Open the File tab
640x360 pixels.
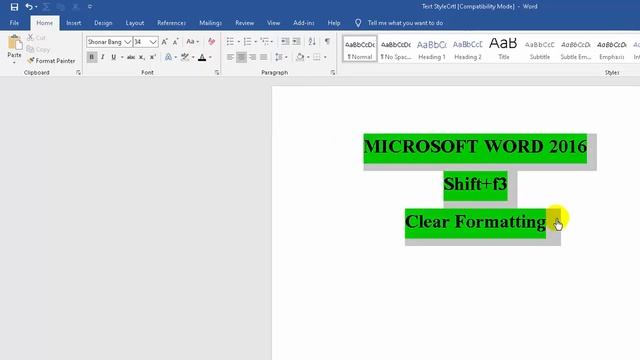tap(14, 23)
